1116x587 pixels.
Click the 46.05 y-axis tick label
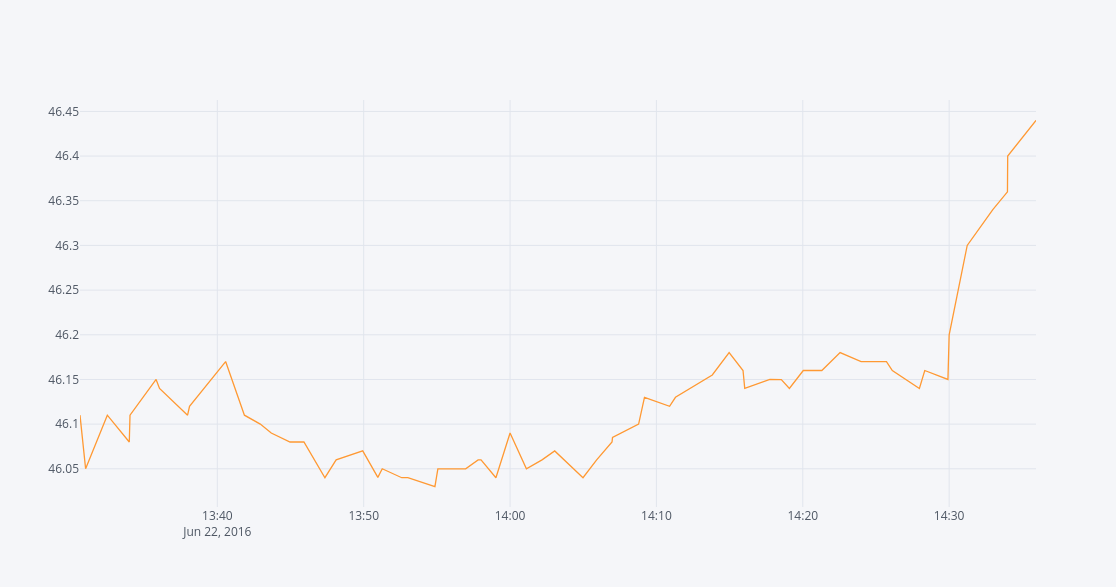click(63, 469)
